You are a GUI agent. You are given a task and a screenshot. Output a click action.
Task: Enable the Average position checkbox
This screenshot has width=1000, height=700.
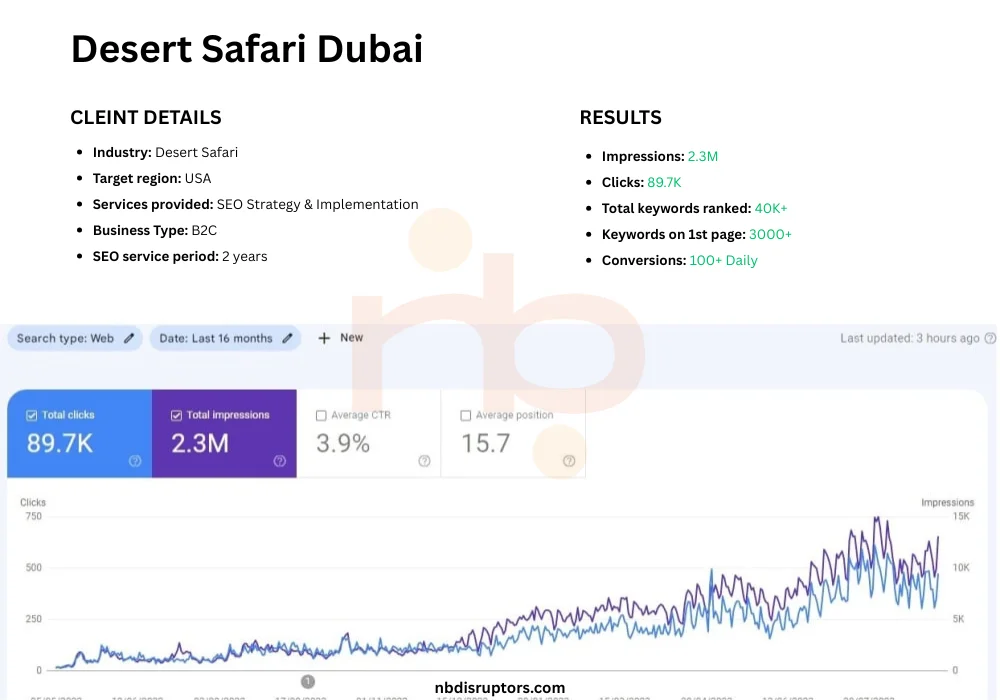pyautogui.click(x=465, y=415)
